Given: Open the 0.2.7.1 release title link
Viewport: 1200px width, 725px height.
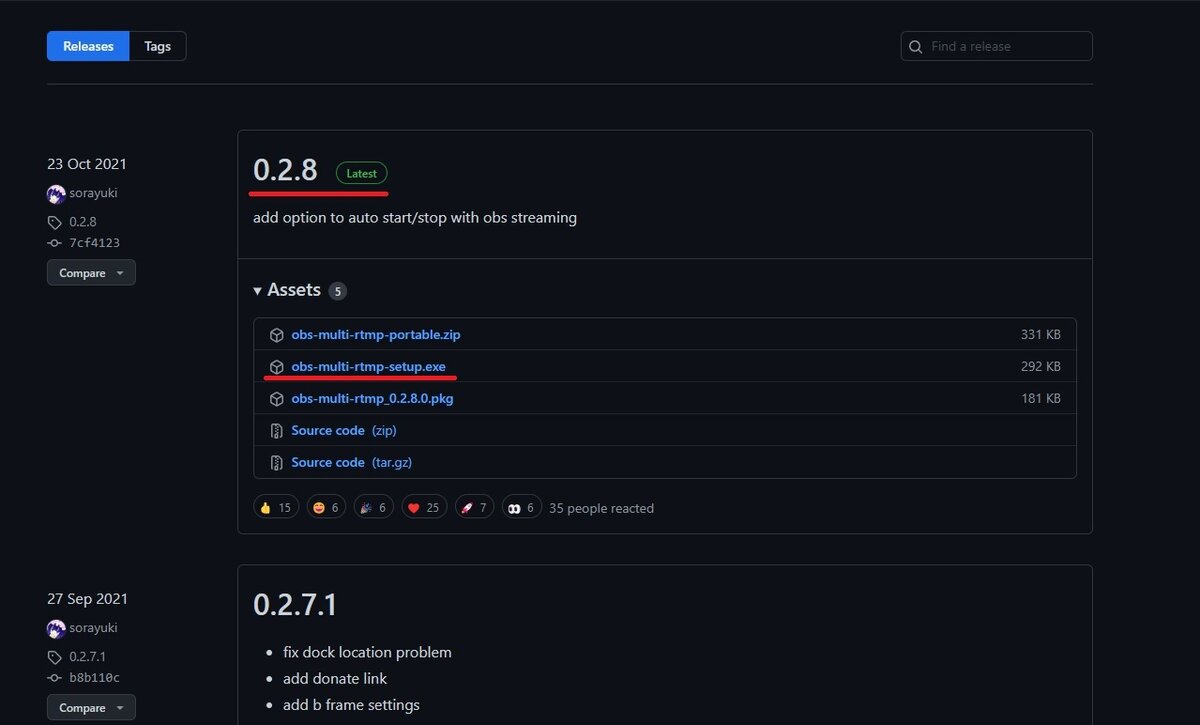Looking at the screenshot, I should pos(295,605).
